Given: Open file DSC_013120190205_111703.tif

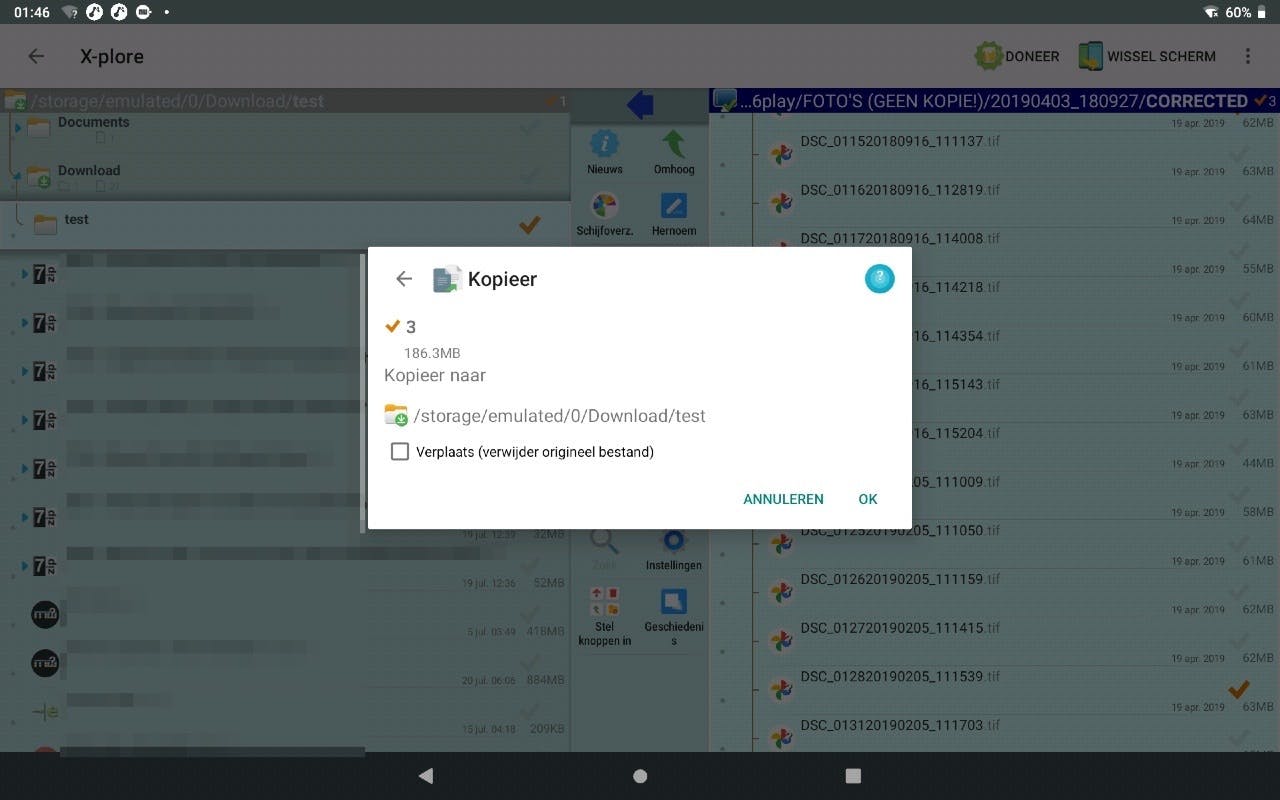Looking at the screenshot, I should coord(900,726).
